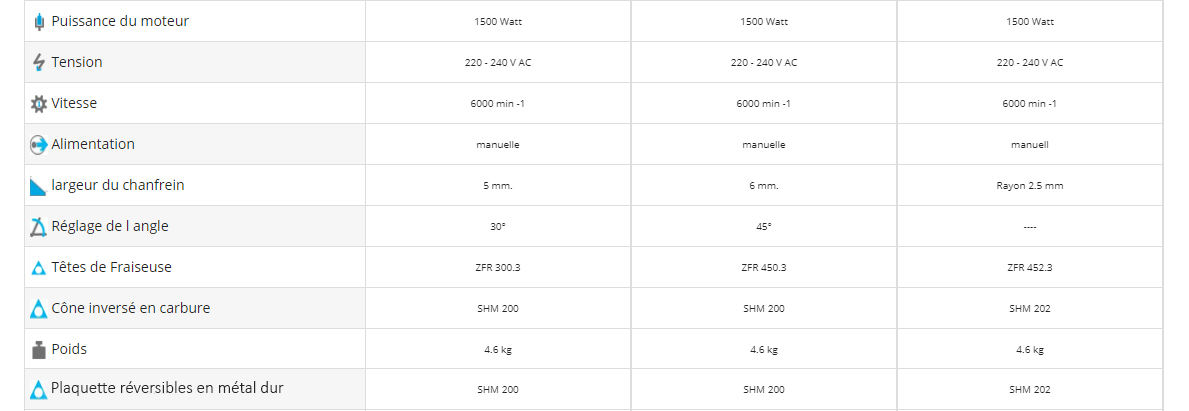The width and height of the screenshot is (1189, 411).
Task: Click the largeur du chanfrein label
Action: [118, 185]
